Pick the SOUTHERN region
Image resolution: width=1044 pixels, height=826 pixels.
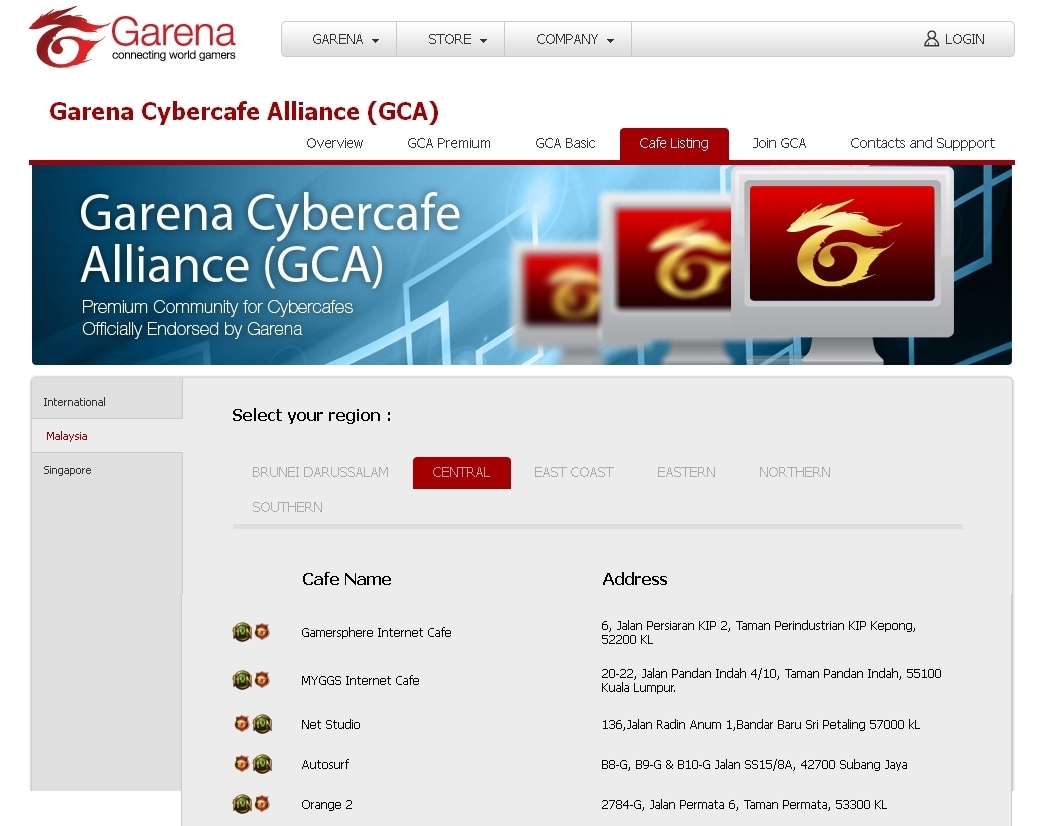287,507
